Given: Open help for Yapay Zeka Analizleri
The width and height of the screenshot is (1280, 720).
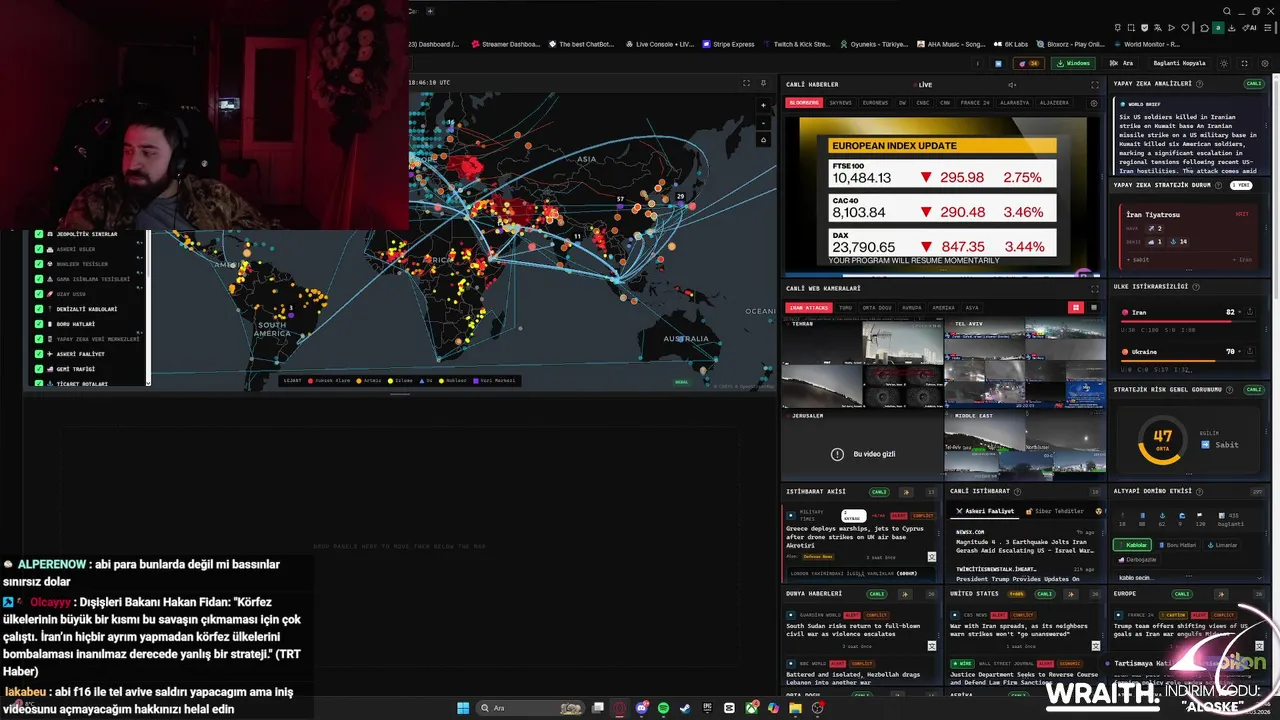Looking at the screenshot, I should pos(1199,84).
